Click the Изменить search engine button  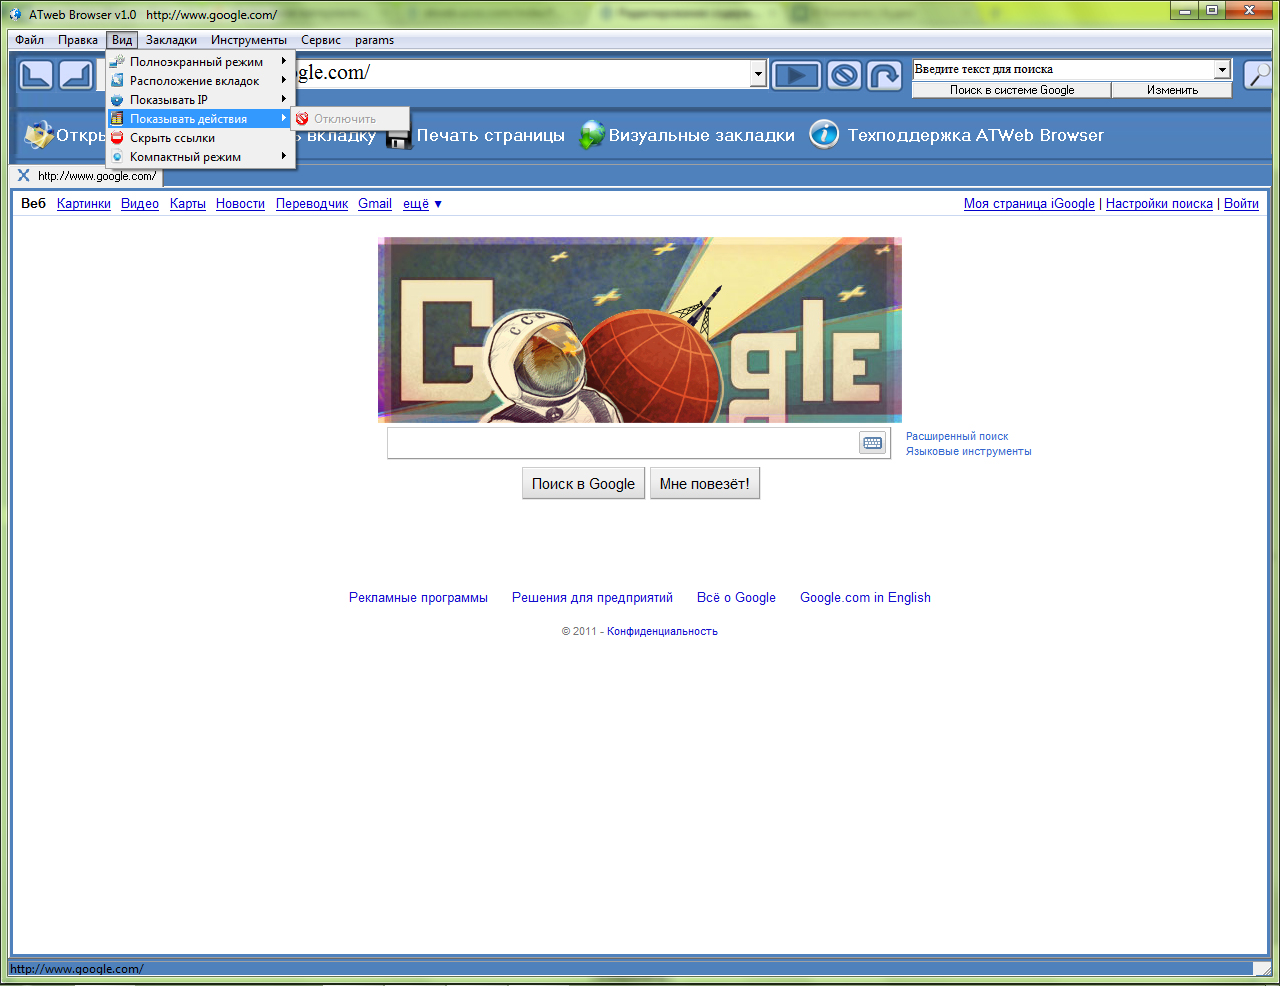(x=1172, y=90)
